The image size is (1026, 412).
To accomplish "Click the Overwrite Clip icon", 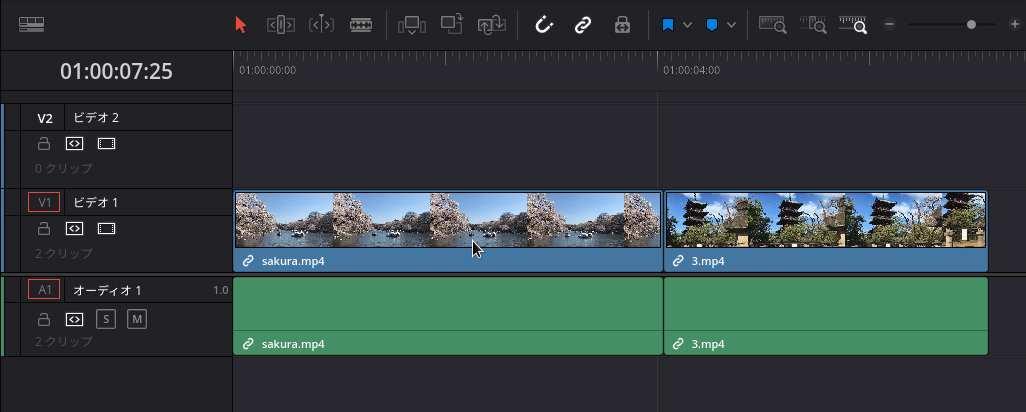I will (x=451, y=24).
